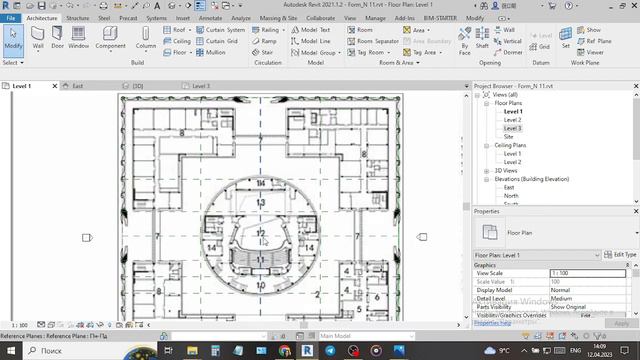Viewport: 640px width, 360px height.
Task: Open Level 2 floor plan in browser
Action: pos(512,120)
